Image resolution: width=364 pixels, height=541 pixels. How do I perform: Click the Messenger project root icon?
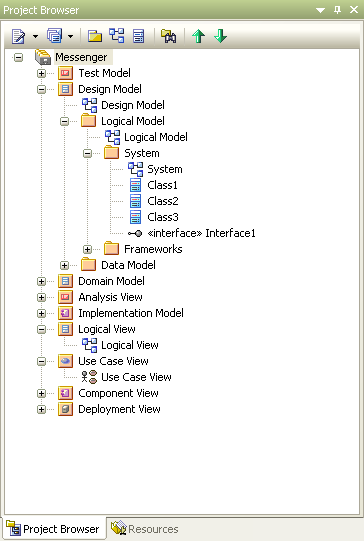pos(43,57)
